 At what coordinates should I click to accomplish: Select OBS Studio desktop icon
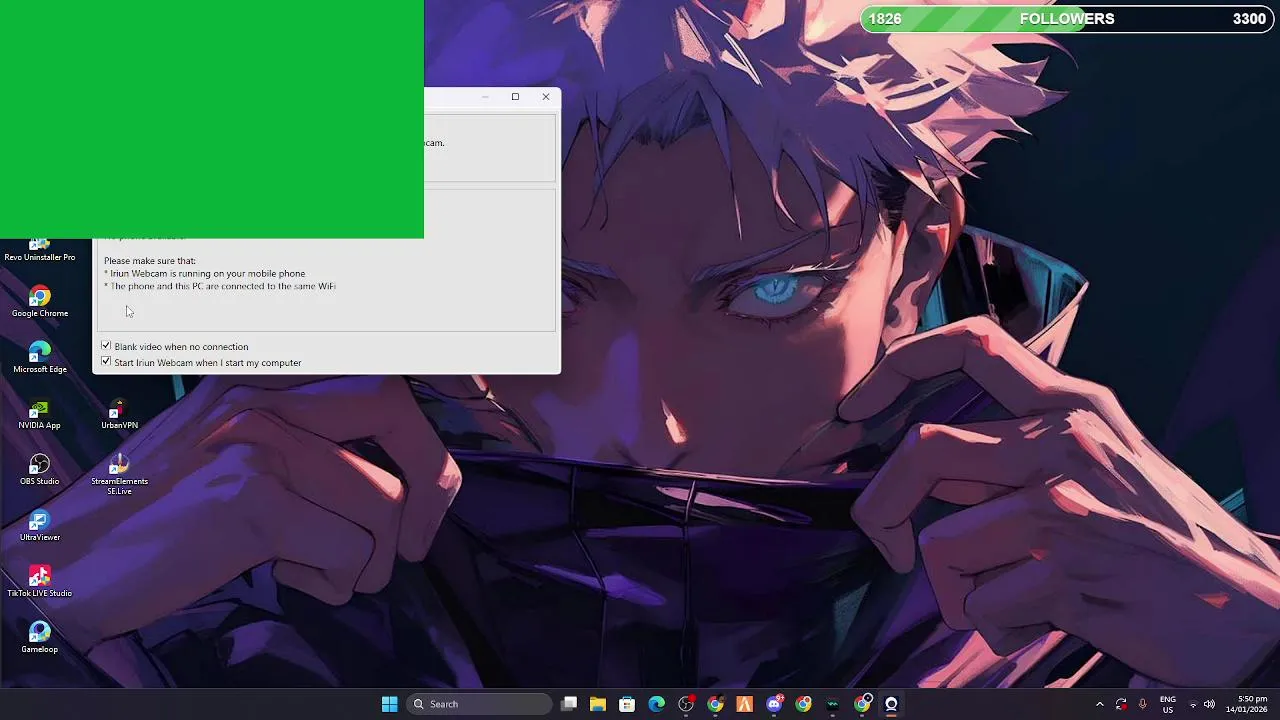tap(40, 470)
